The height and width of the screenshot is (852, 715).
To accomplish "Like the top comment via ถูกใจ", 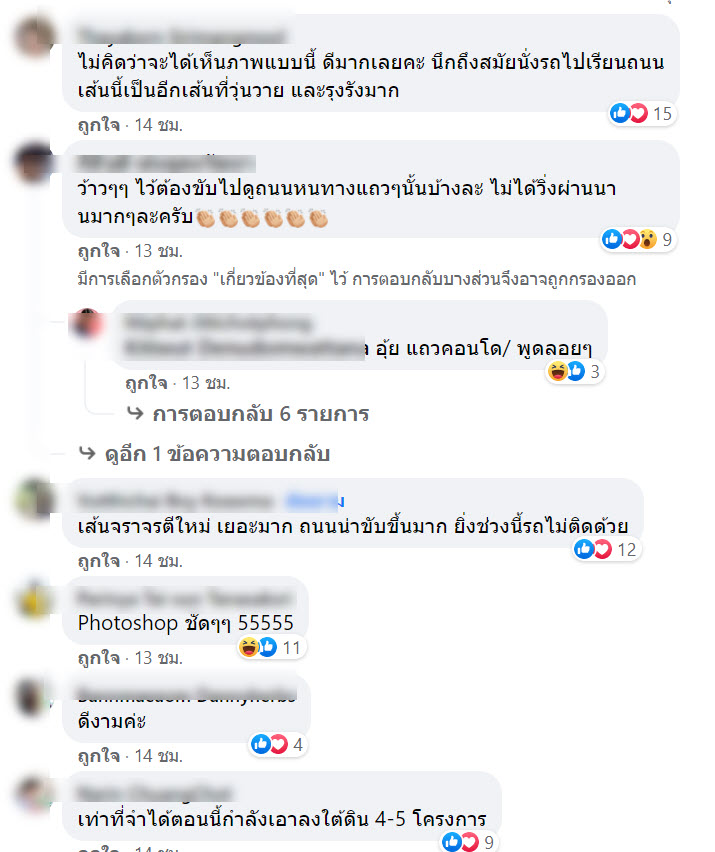I will pyautogui.click(x=99, y=126).
